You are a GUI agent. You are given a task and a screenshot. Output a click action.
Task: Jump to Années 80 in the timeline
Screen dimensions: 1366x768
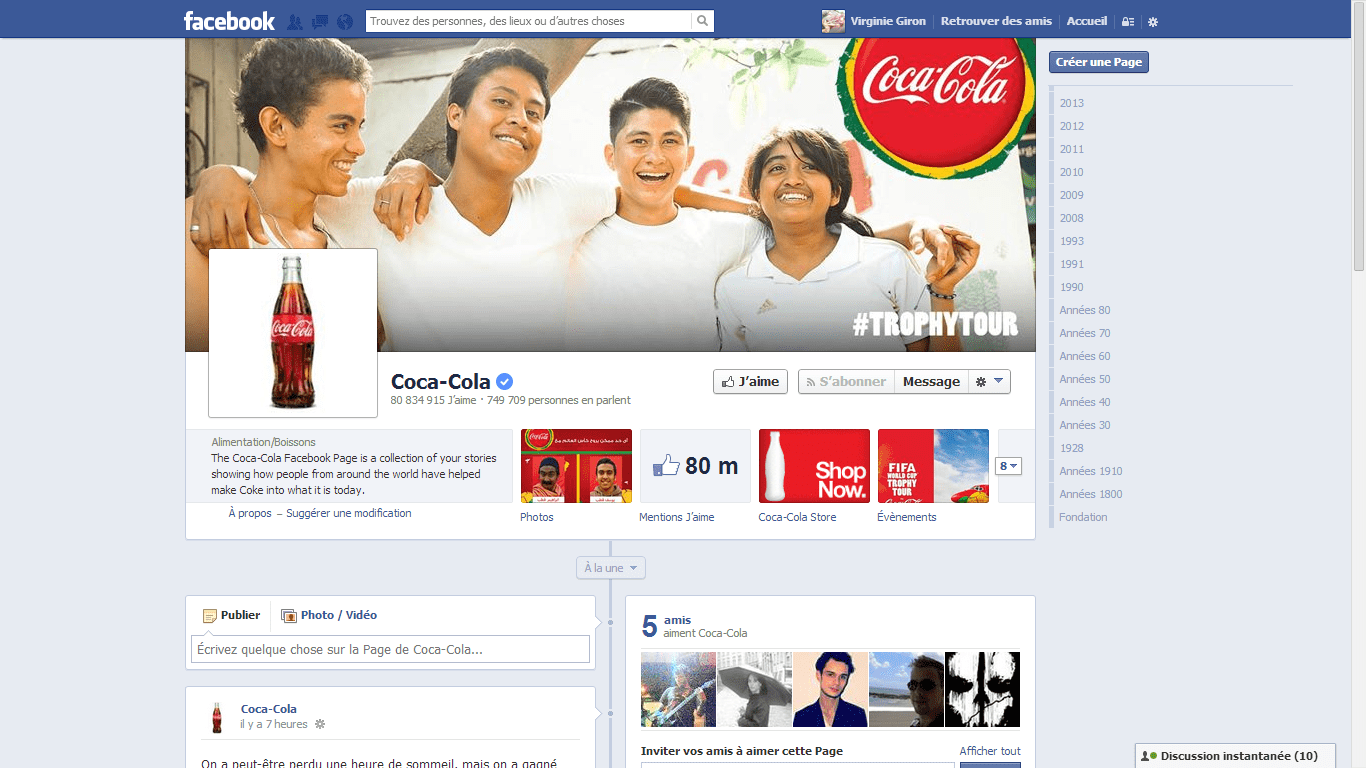tap(1085, 310)
